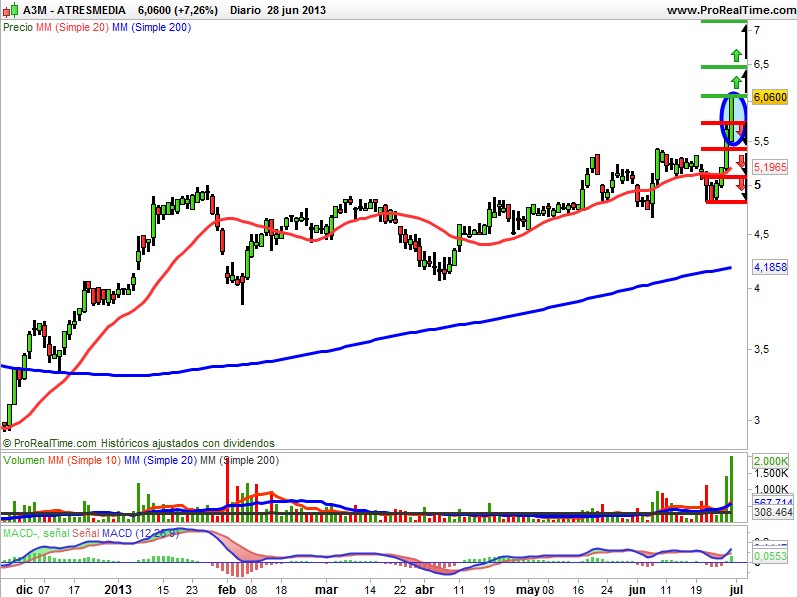
Task: Click the mar month on time axis
Action: click(326, 590)
